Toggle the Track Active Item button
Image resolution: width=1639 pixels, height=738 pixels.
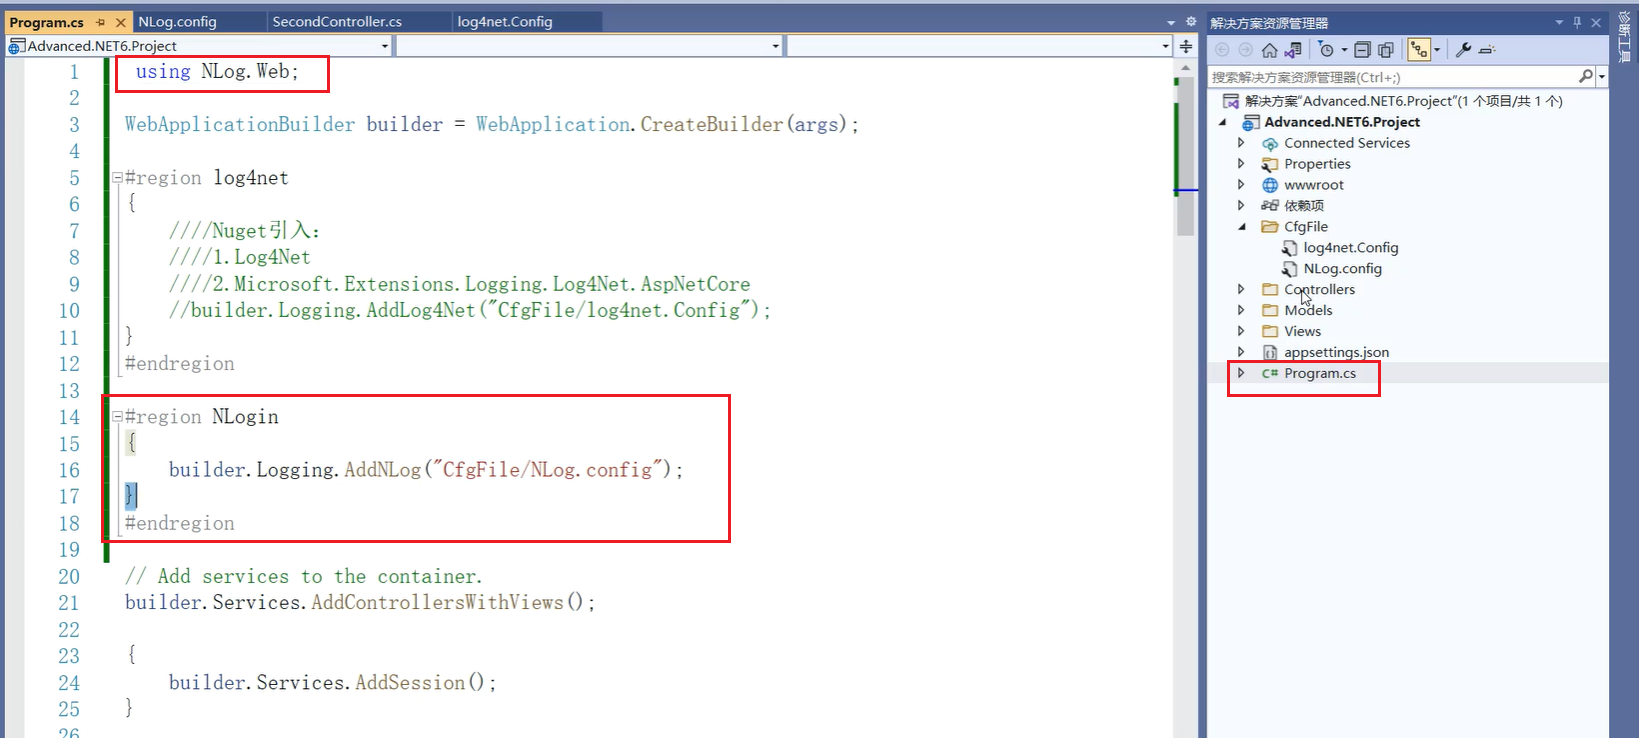click(x=1419, y=50)
